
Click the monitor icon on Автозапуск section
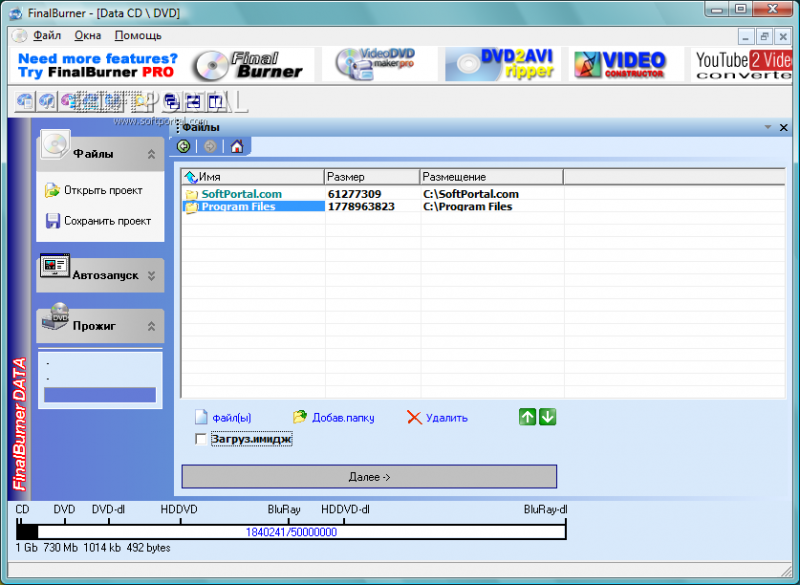[55, 266]
